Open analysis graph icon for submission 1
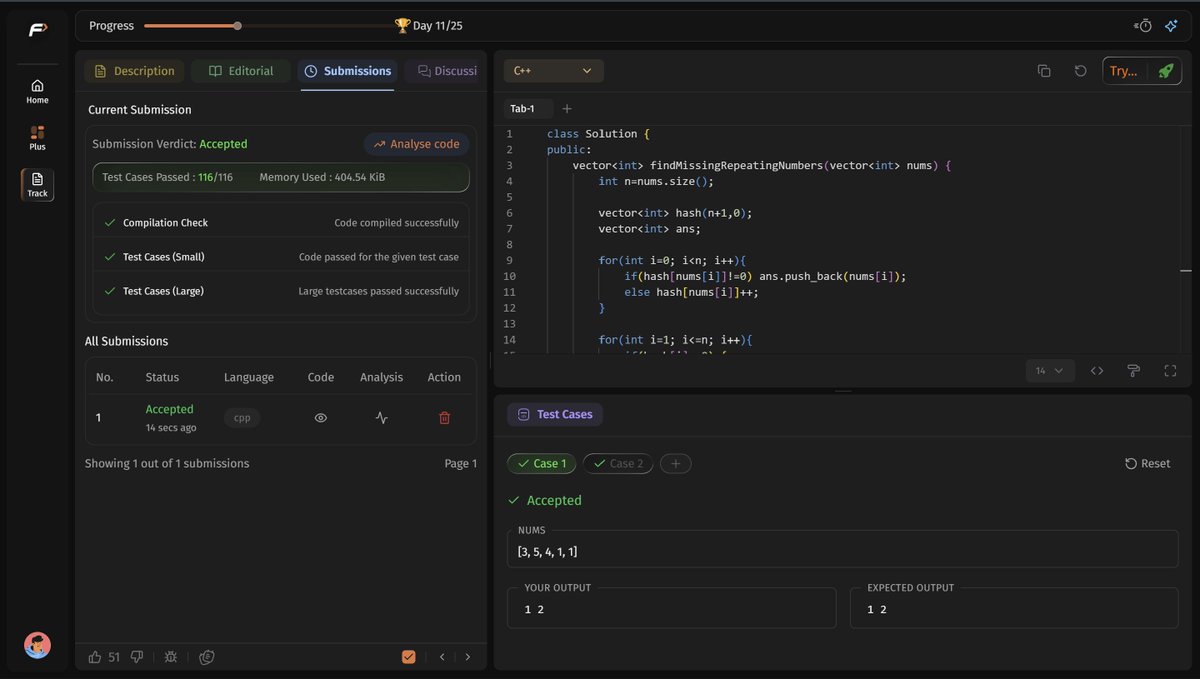 (x=381, y=418)
